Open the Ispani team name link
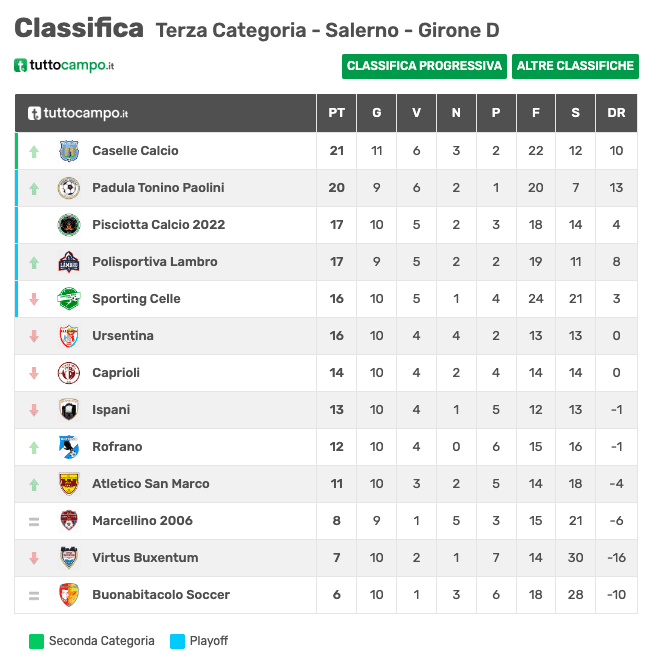658x666 pixels. pyautogui.click(x=111, y=409)
